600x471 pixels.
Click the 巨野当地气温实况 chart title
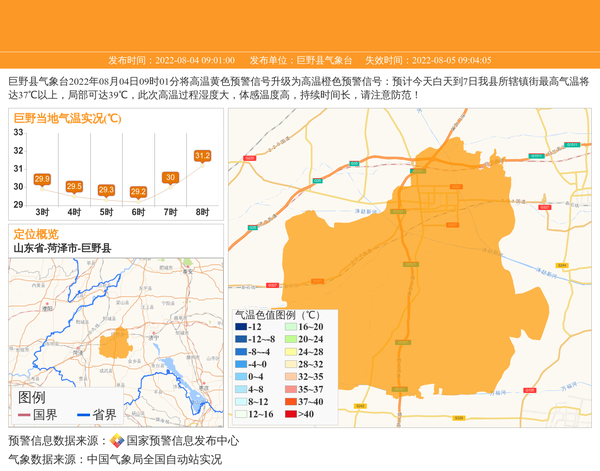[x=67, y=118]
